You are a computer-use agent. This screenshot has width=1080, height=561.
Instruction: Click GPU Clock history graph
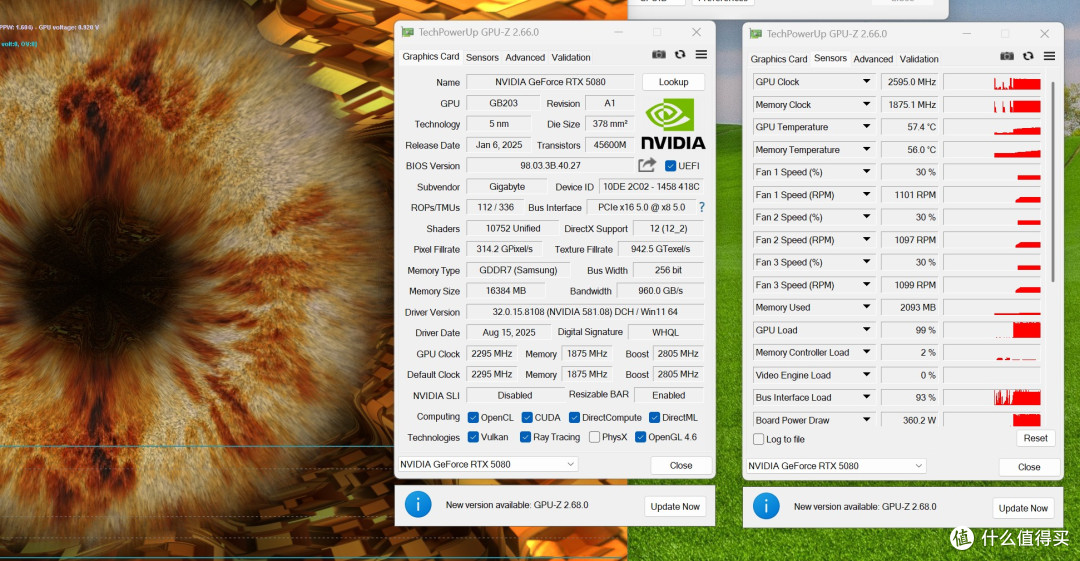[x=992, y=82]
